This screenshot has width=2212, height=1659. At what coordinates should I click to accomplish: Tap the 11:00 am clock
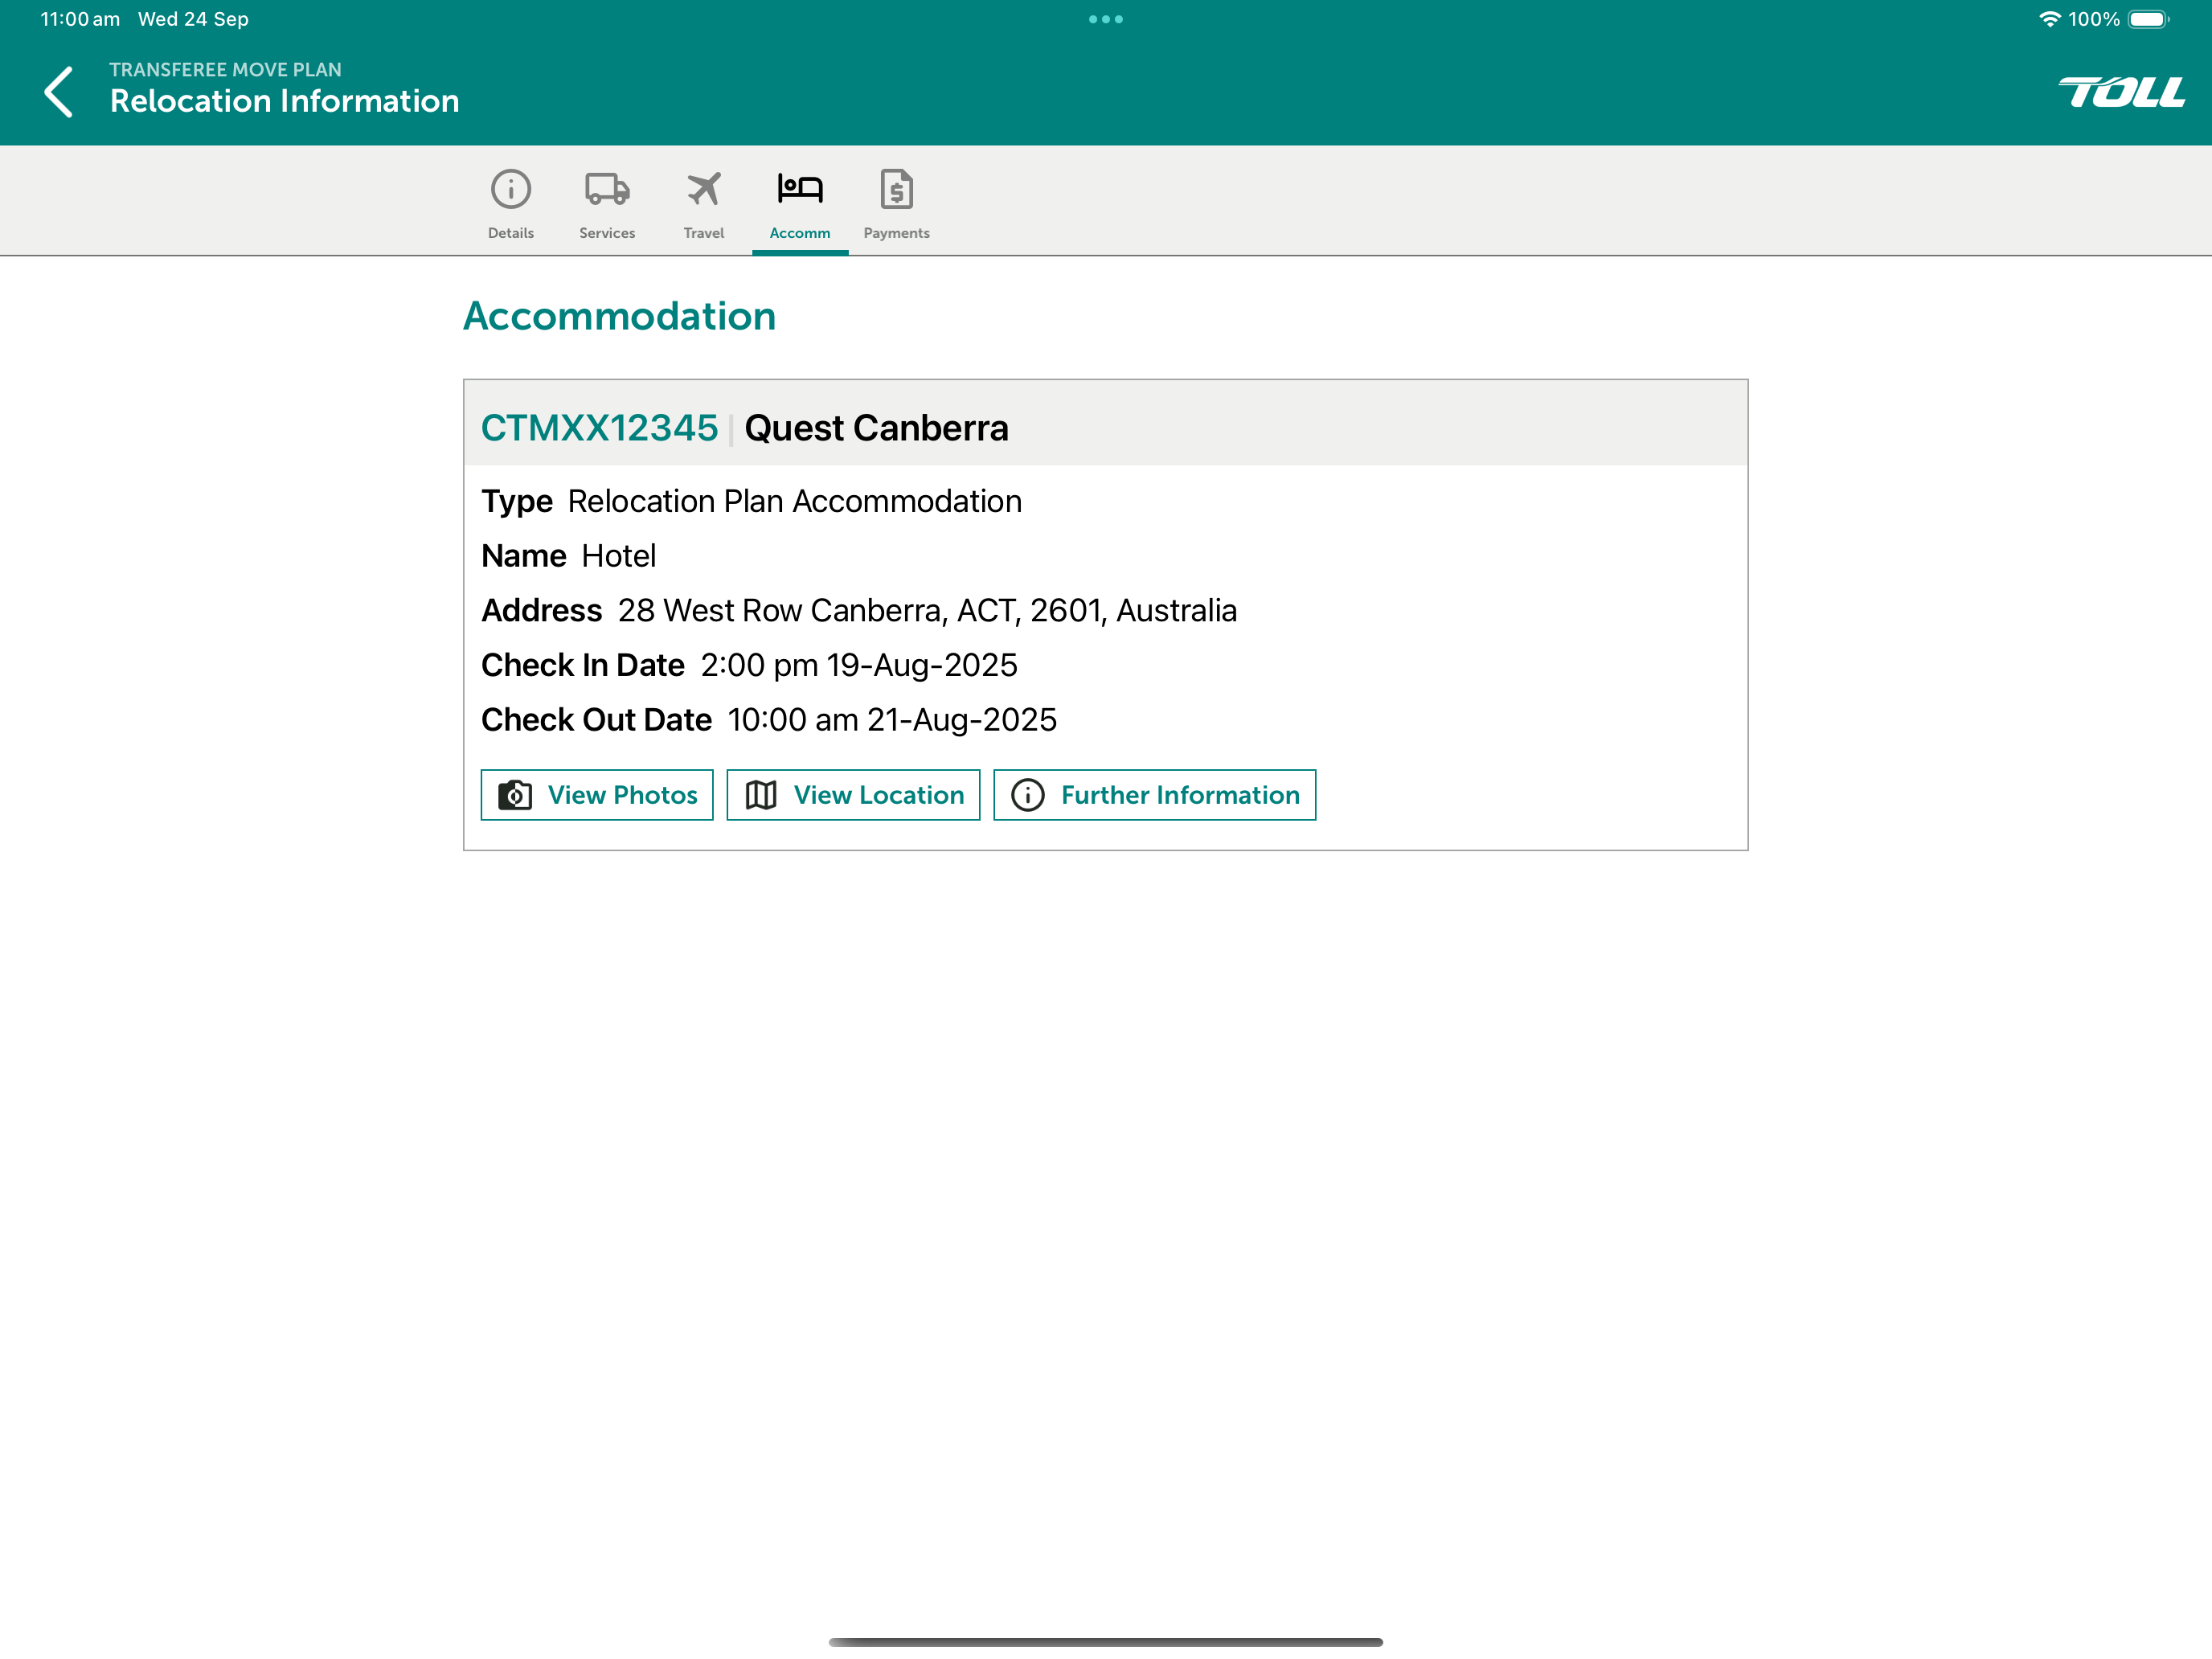pos(80,19)
